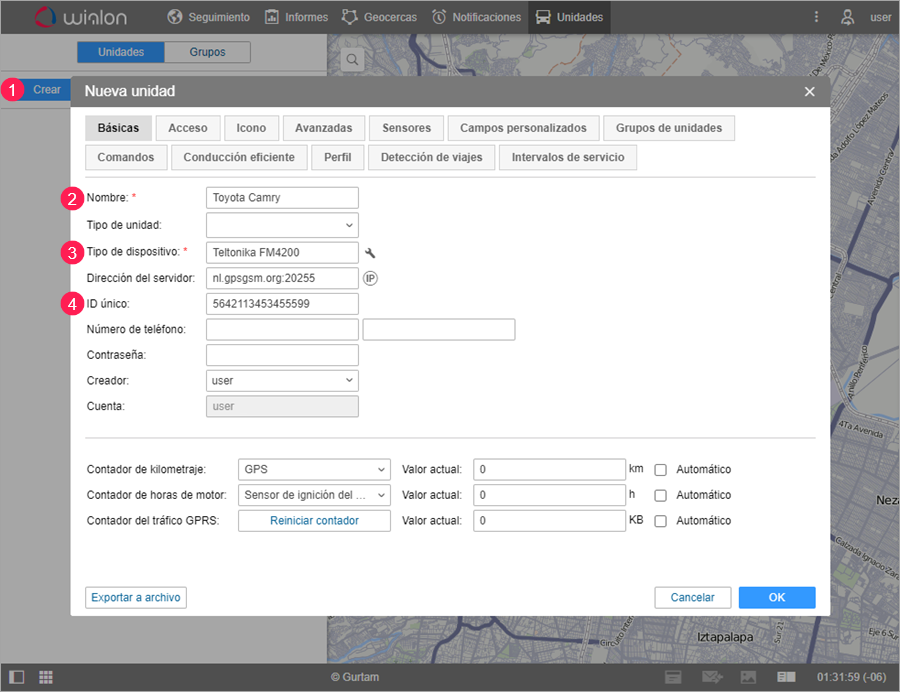The image size is (900, 692).
Task: Switch to the Grupos de unidades tab
Action: [x=669, y=128]
